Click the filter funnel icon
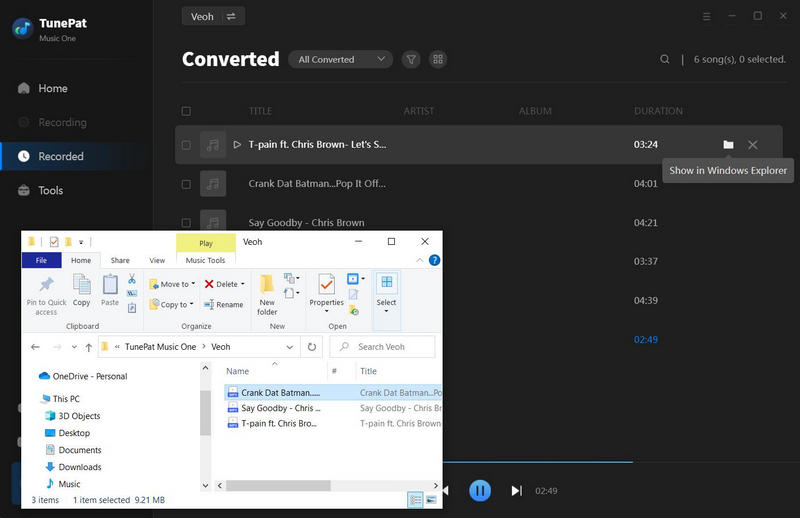Screen dimensions: 800x518 411,60
